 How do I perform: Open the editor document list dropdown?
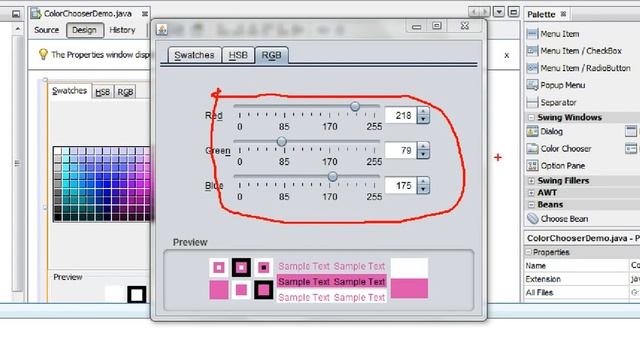pyautogui.click(x=499, y=12)
